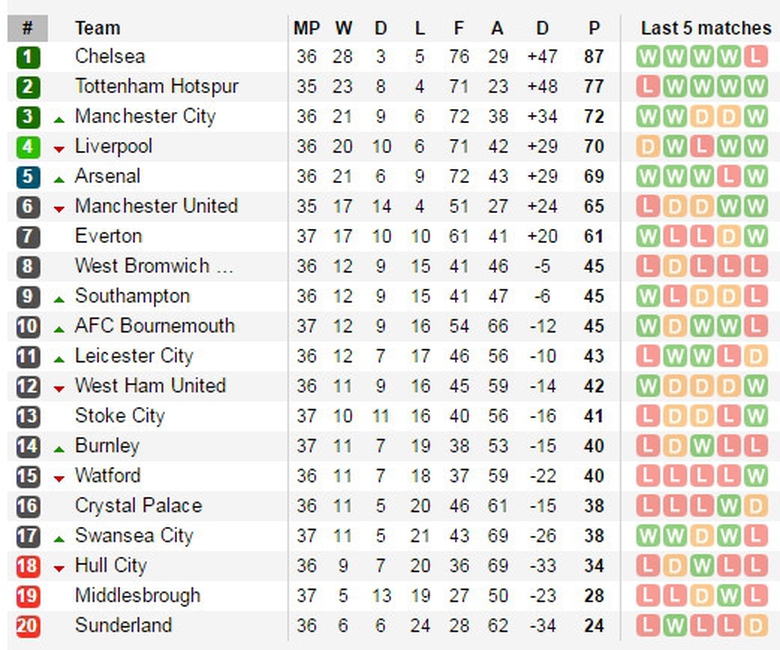Sort table by Team column header
780x650 pixels.
pyautogui.click(x=97, y=28)
